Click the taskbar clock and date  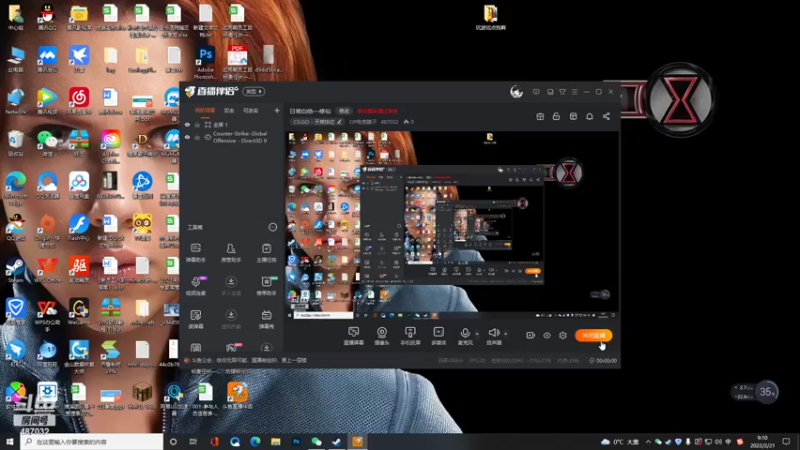[x=763, y=441]
